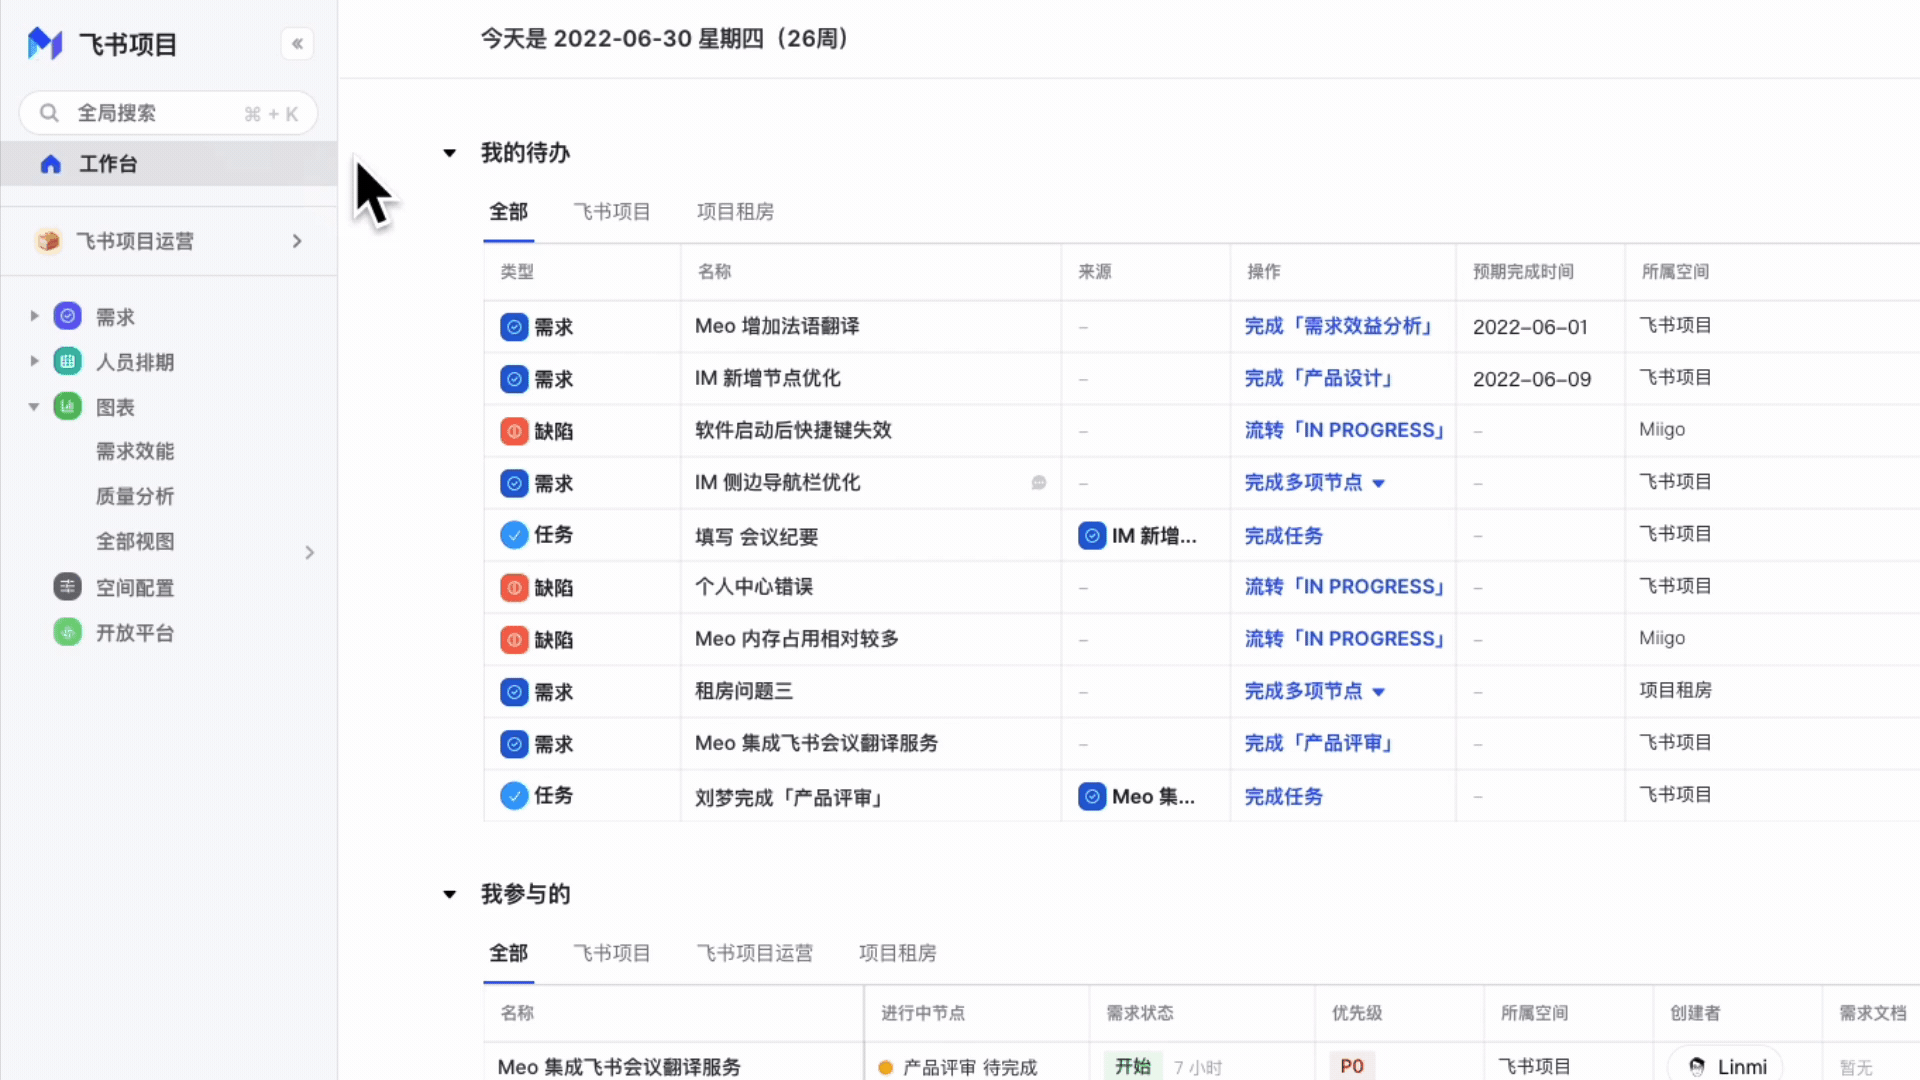Expand the 全部视图 chevron
The height and width of the screenshot is (1080, 1920).
coord(310,552)
